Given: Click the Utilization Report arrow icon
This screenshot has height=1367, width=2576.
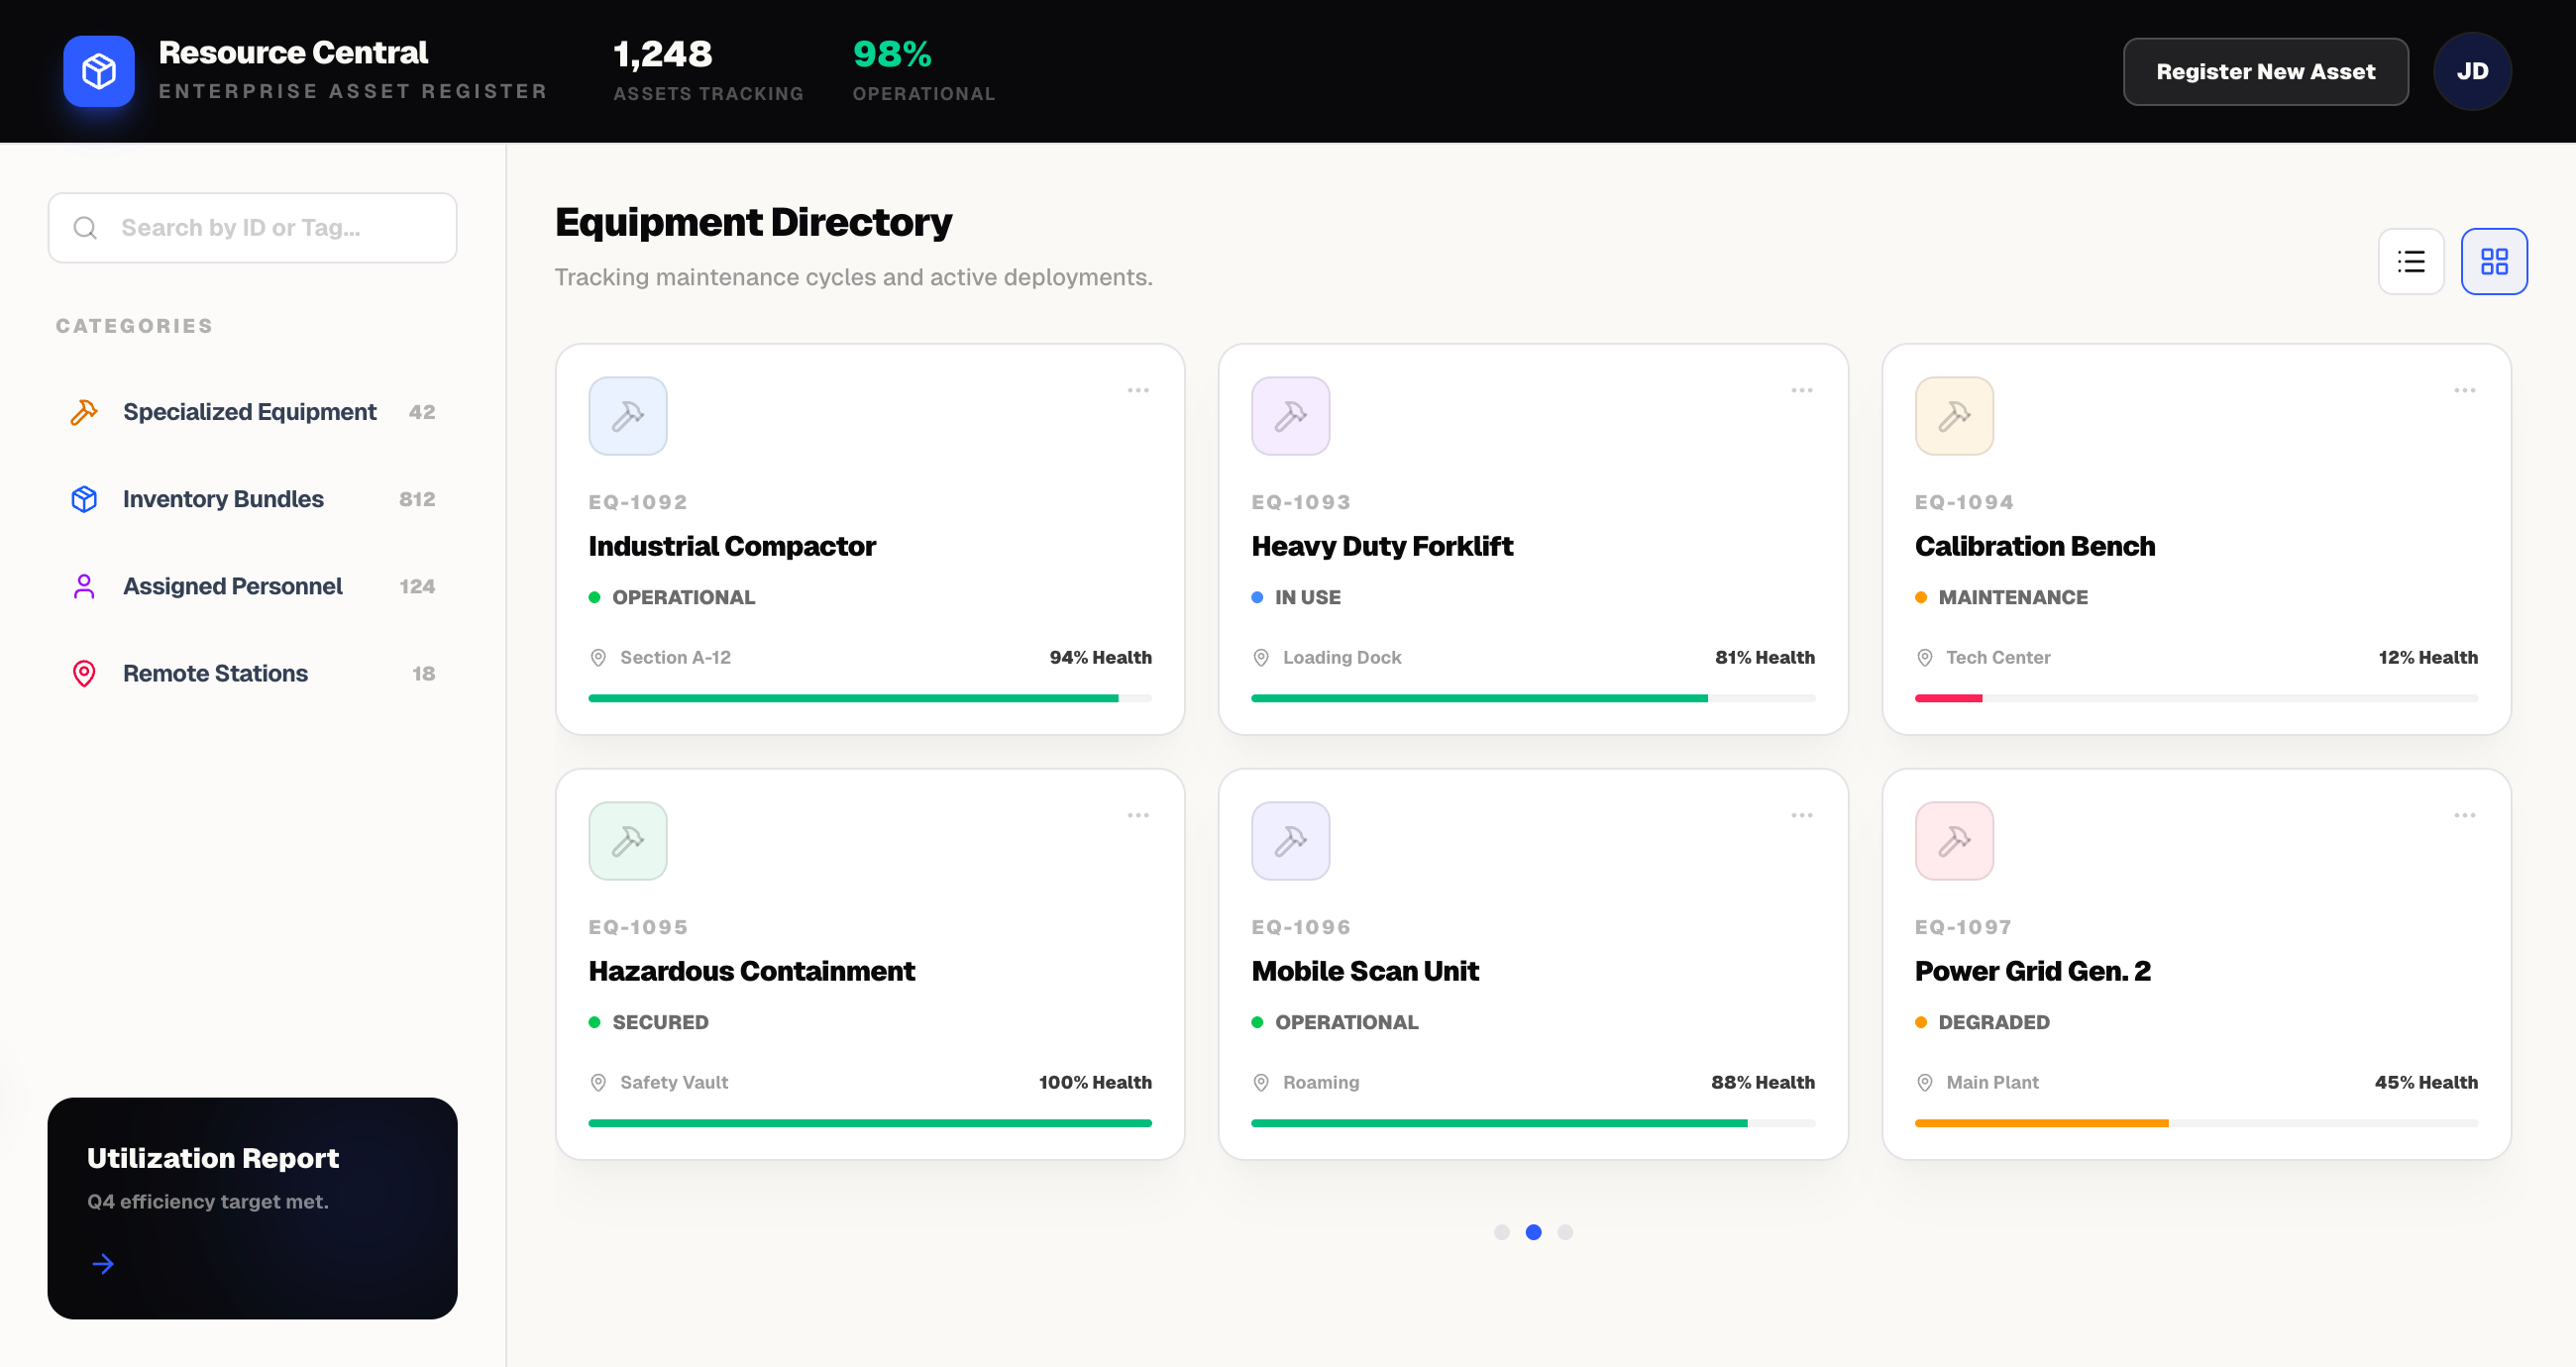Looking at the screenshot, I should click(103, 1263).
